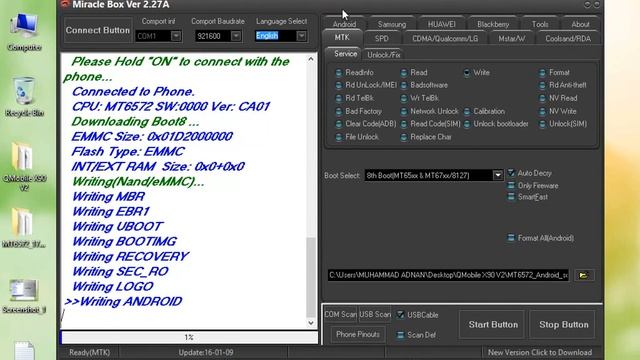This screenshot has width=640, height=360.
Task: Click the Miracle Box title bar logo
Action: coord(65,4)
